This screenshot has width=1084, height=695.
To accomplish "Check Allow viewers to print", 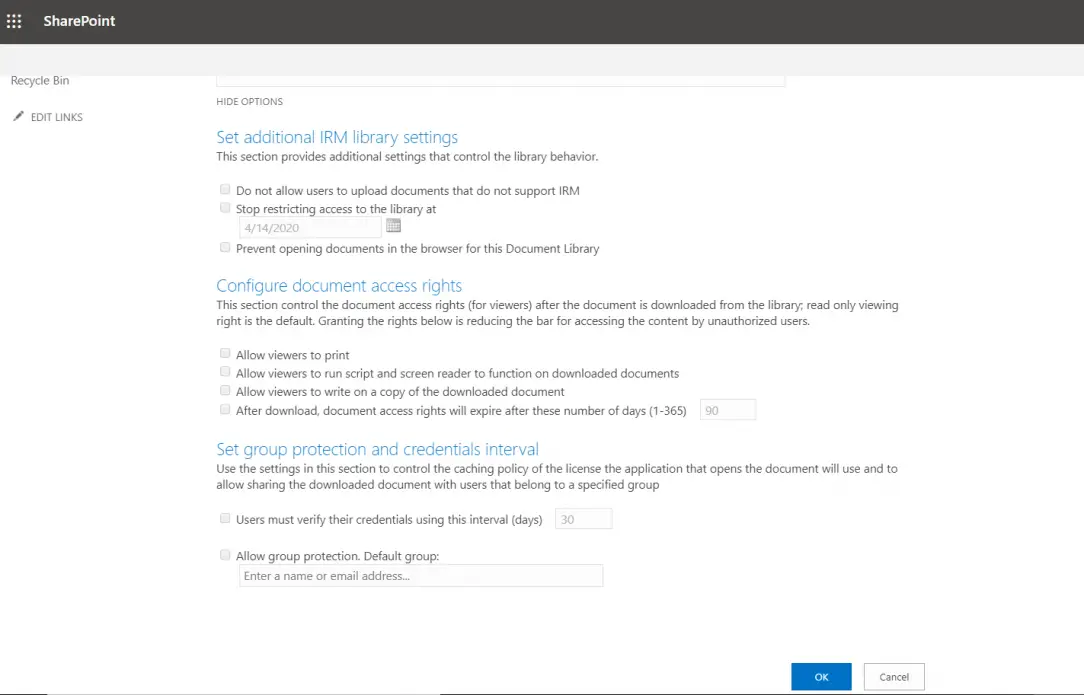I will point(225,353).
